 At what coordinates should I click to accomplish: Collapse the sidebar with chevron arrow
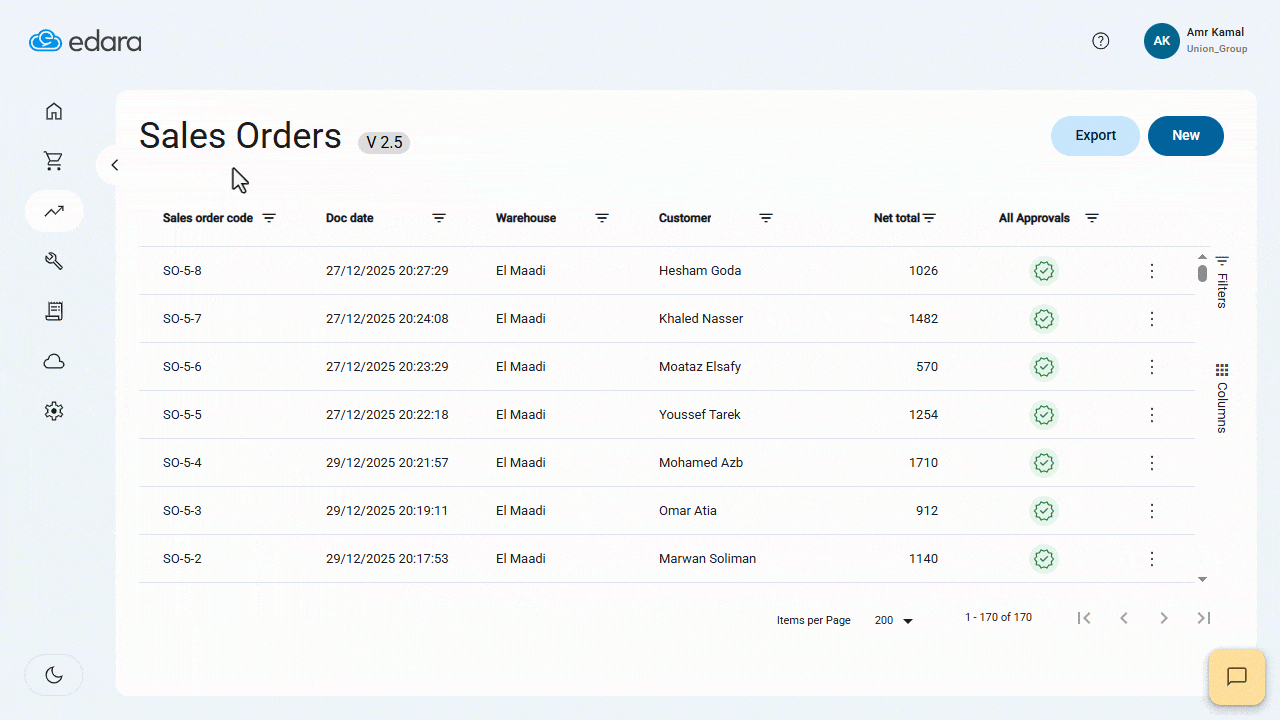click(x=115, y=165)
